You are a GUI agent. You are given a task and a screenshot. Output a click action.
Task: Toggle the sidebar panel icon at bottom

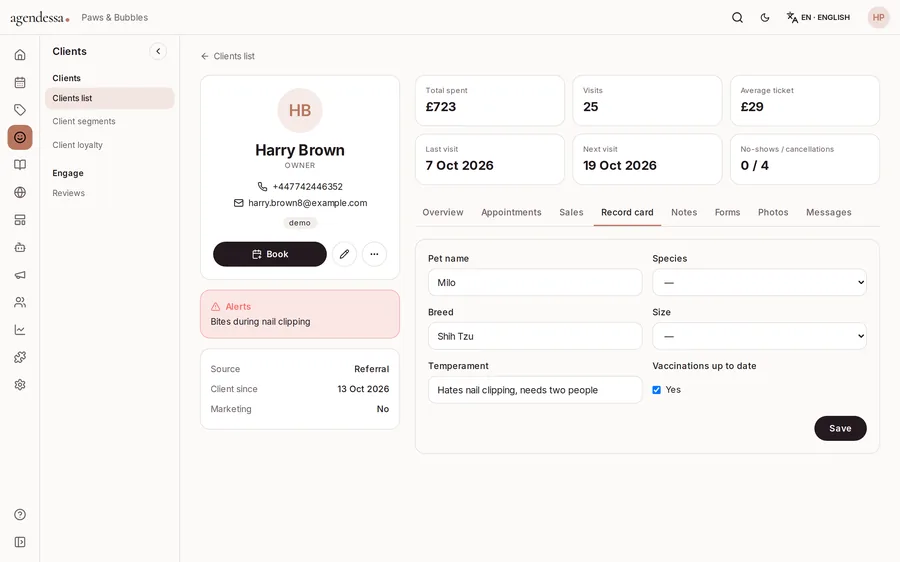point(20,542)
